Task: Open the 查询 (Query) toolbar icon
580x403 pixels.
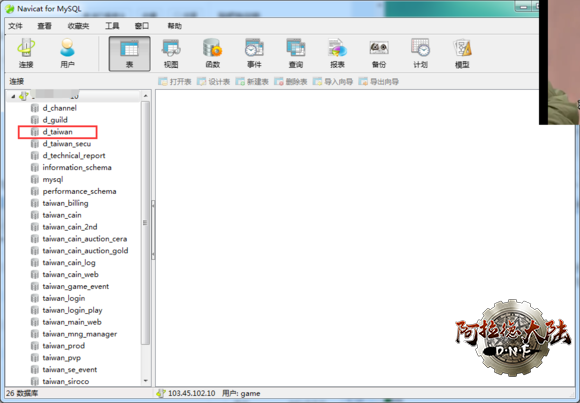Action: click(x=296, y=53)
